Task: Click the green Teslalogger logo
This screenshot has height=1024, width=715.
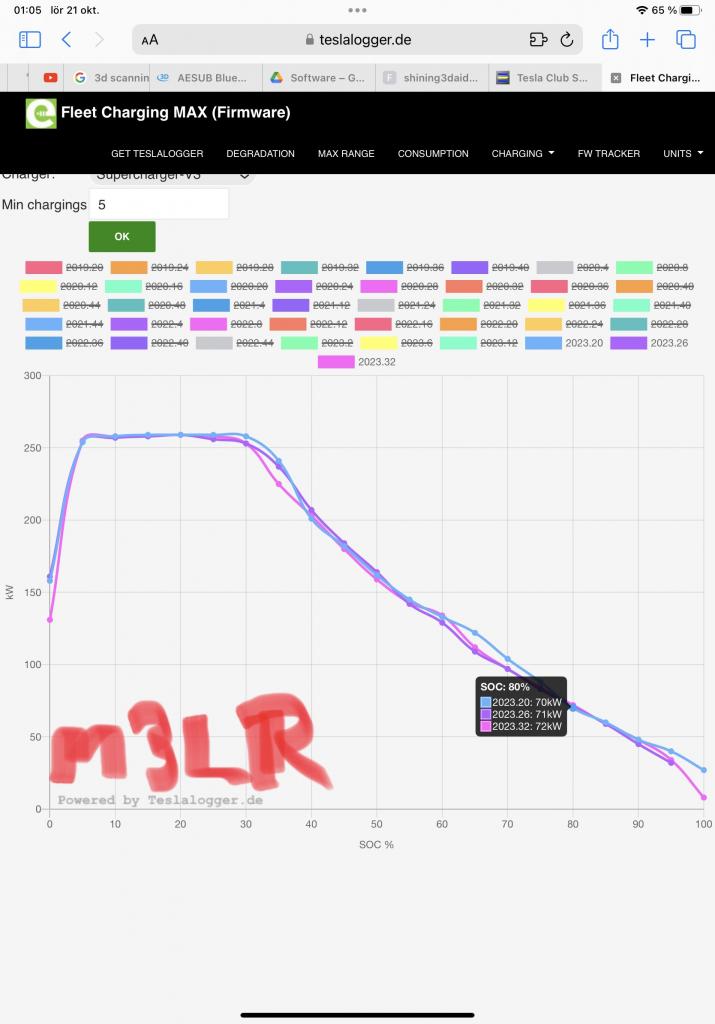Action: click(41, 113)
